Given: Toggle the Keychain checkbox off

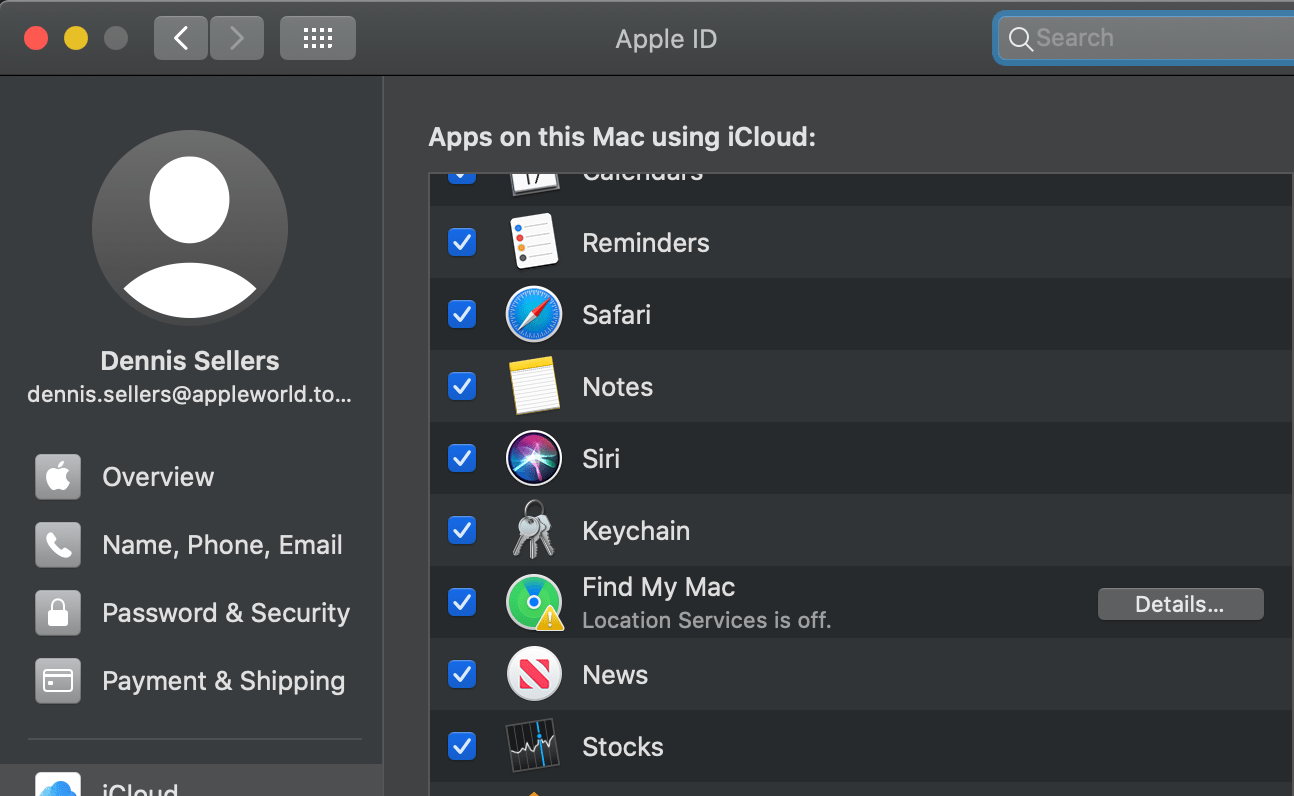Looking at the screenshot, I should coord(462,530).
